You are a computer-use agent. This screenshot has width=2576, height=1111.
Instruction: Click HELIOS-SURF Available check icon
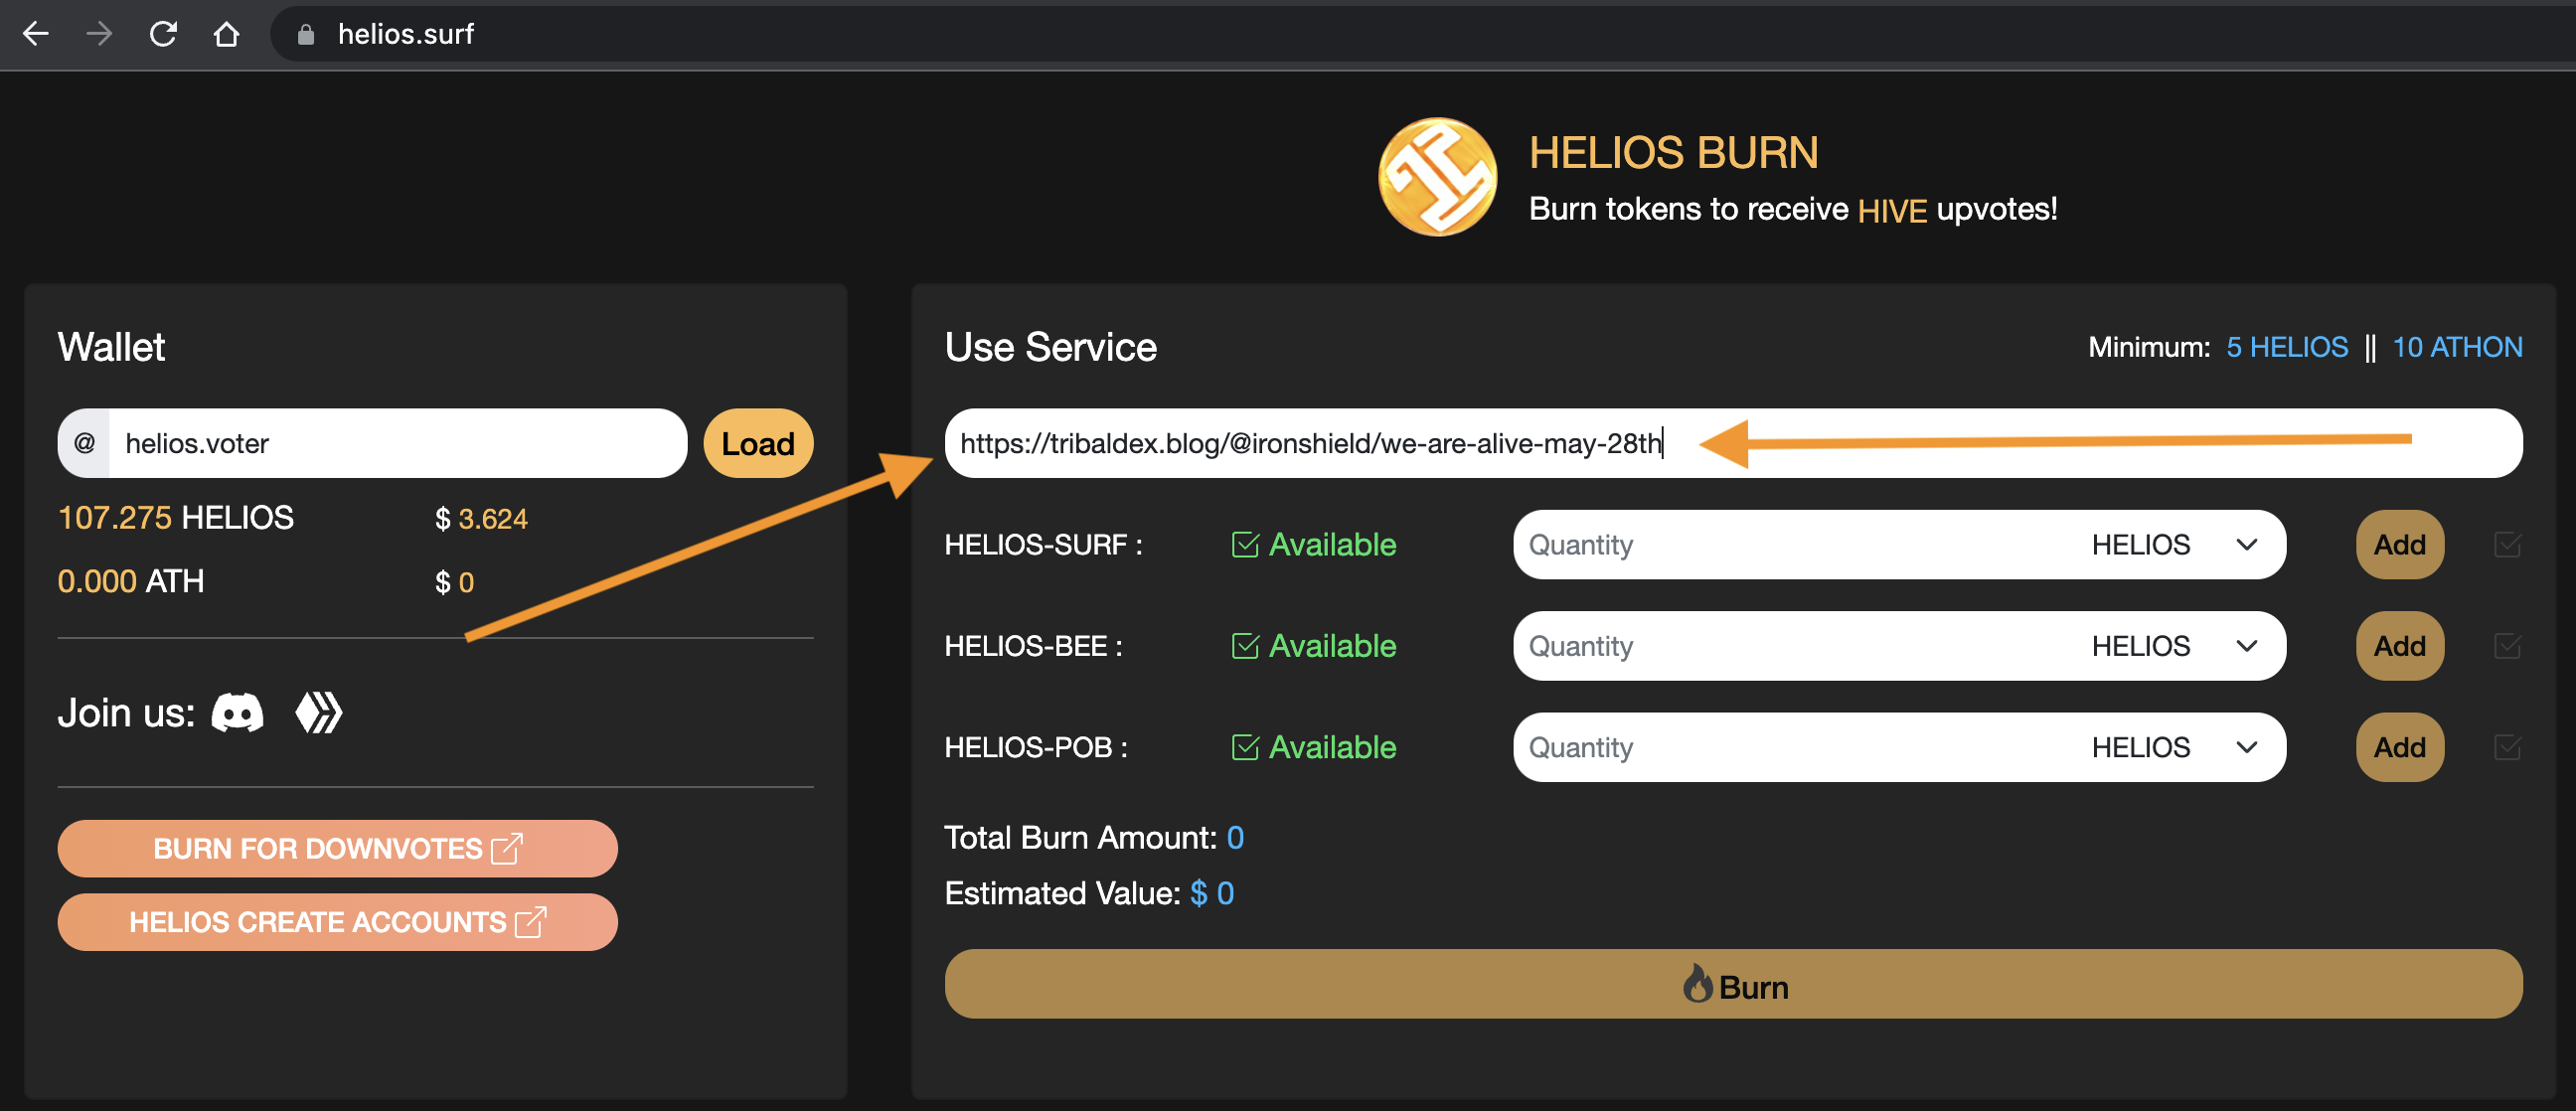(1245, 544)
